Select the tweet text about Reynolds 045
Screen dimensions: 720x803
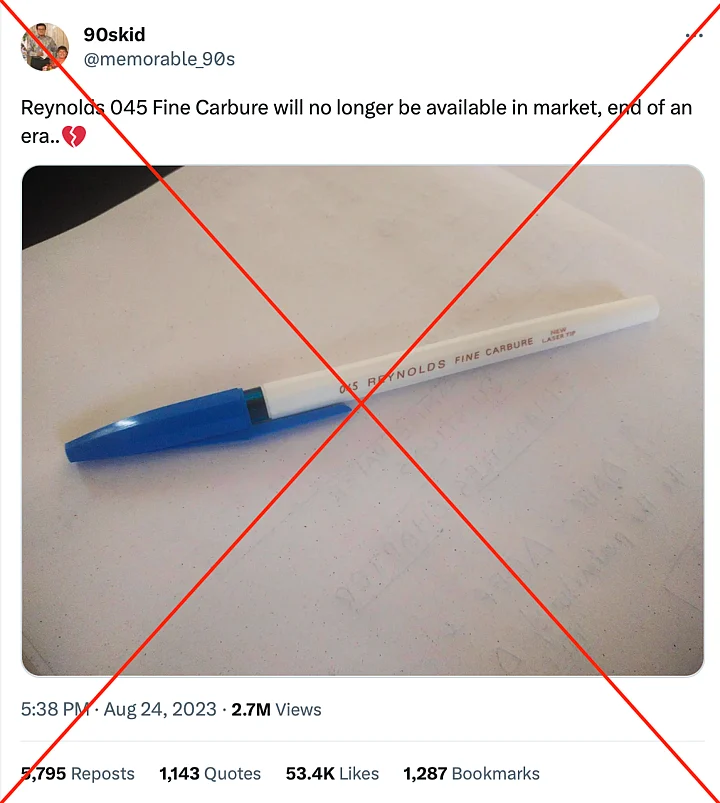[356, 122]
